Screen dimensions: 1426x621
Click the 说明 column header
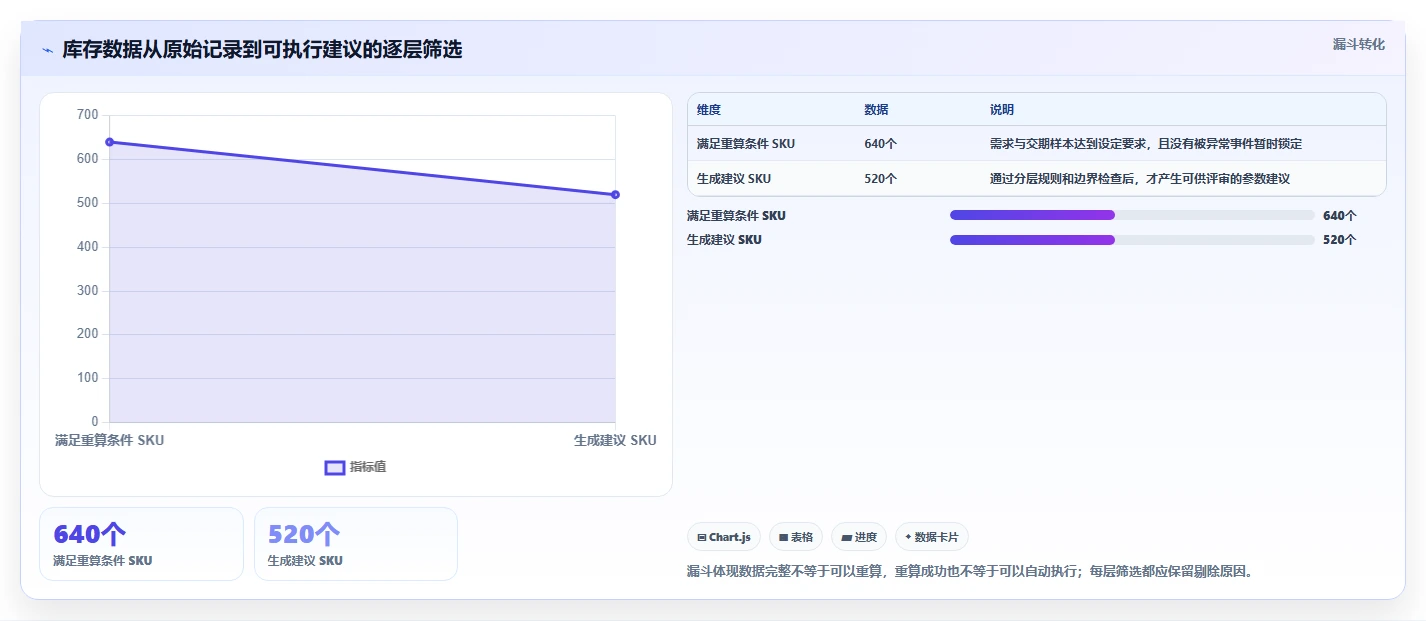pos(1002,110)
